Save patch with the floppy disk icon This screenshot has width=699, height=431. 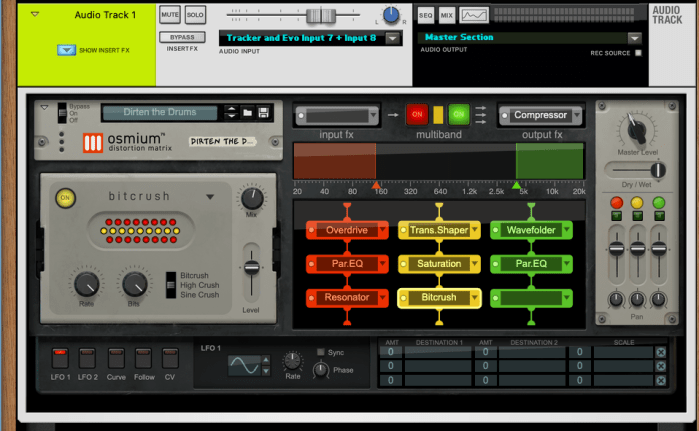coord(263,113)
